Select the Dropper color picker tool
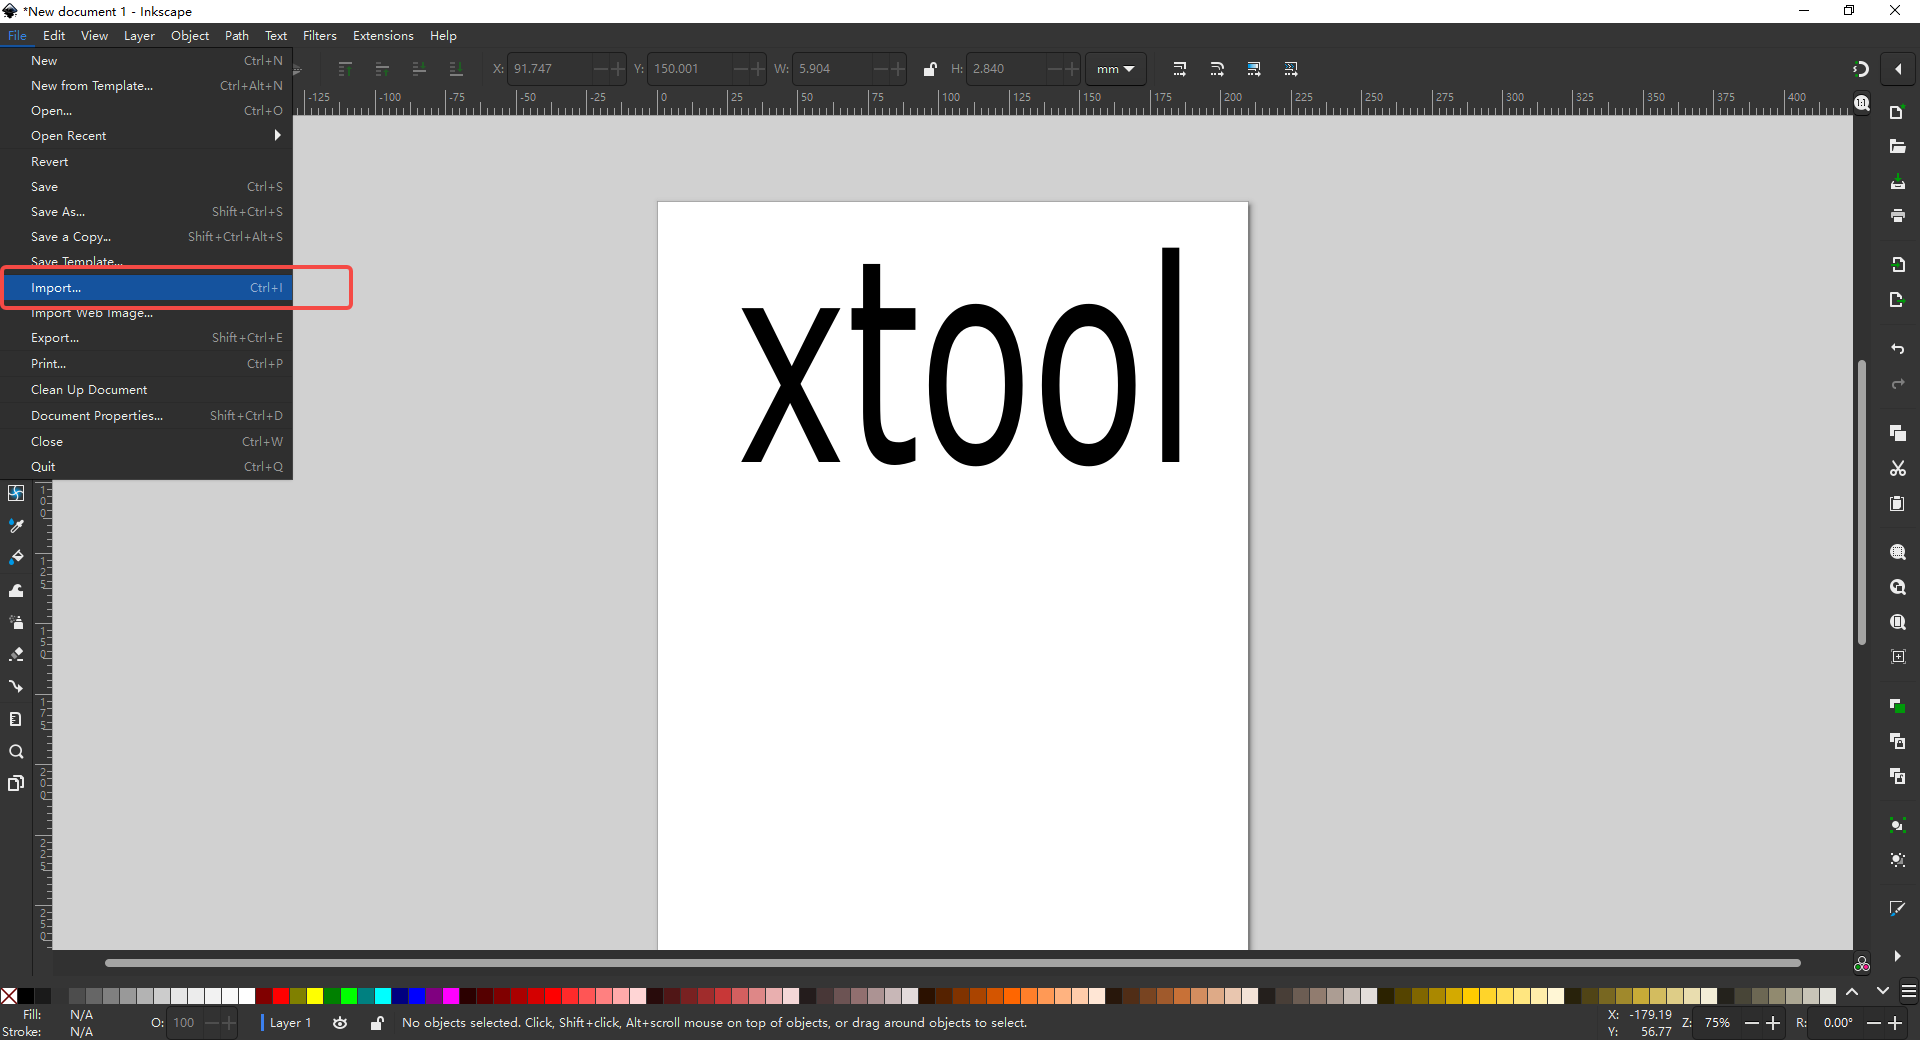The image size is (1920, 1040). [x=16, y=525]
